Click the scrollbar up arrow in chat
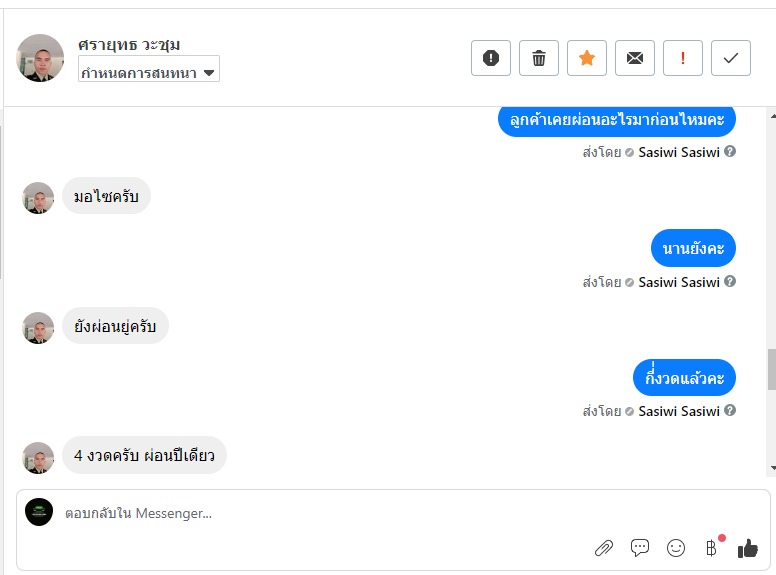The height and width of the screenshot is (575, 776). click(772, 116)
